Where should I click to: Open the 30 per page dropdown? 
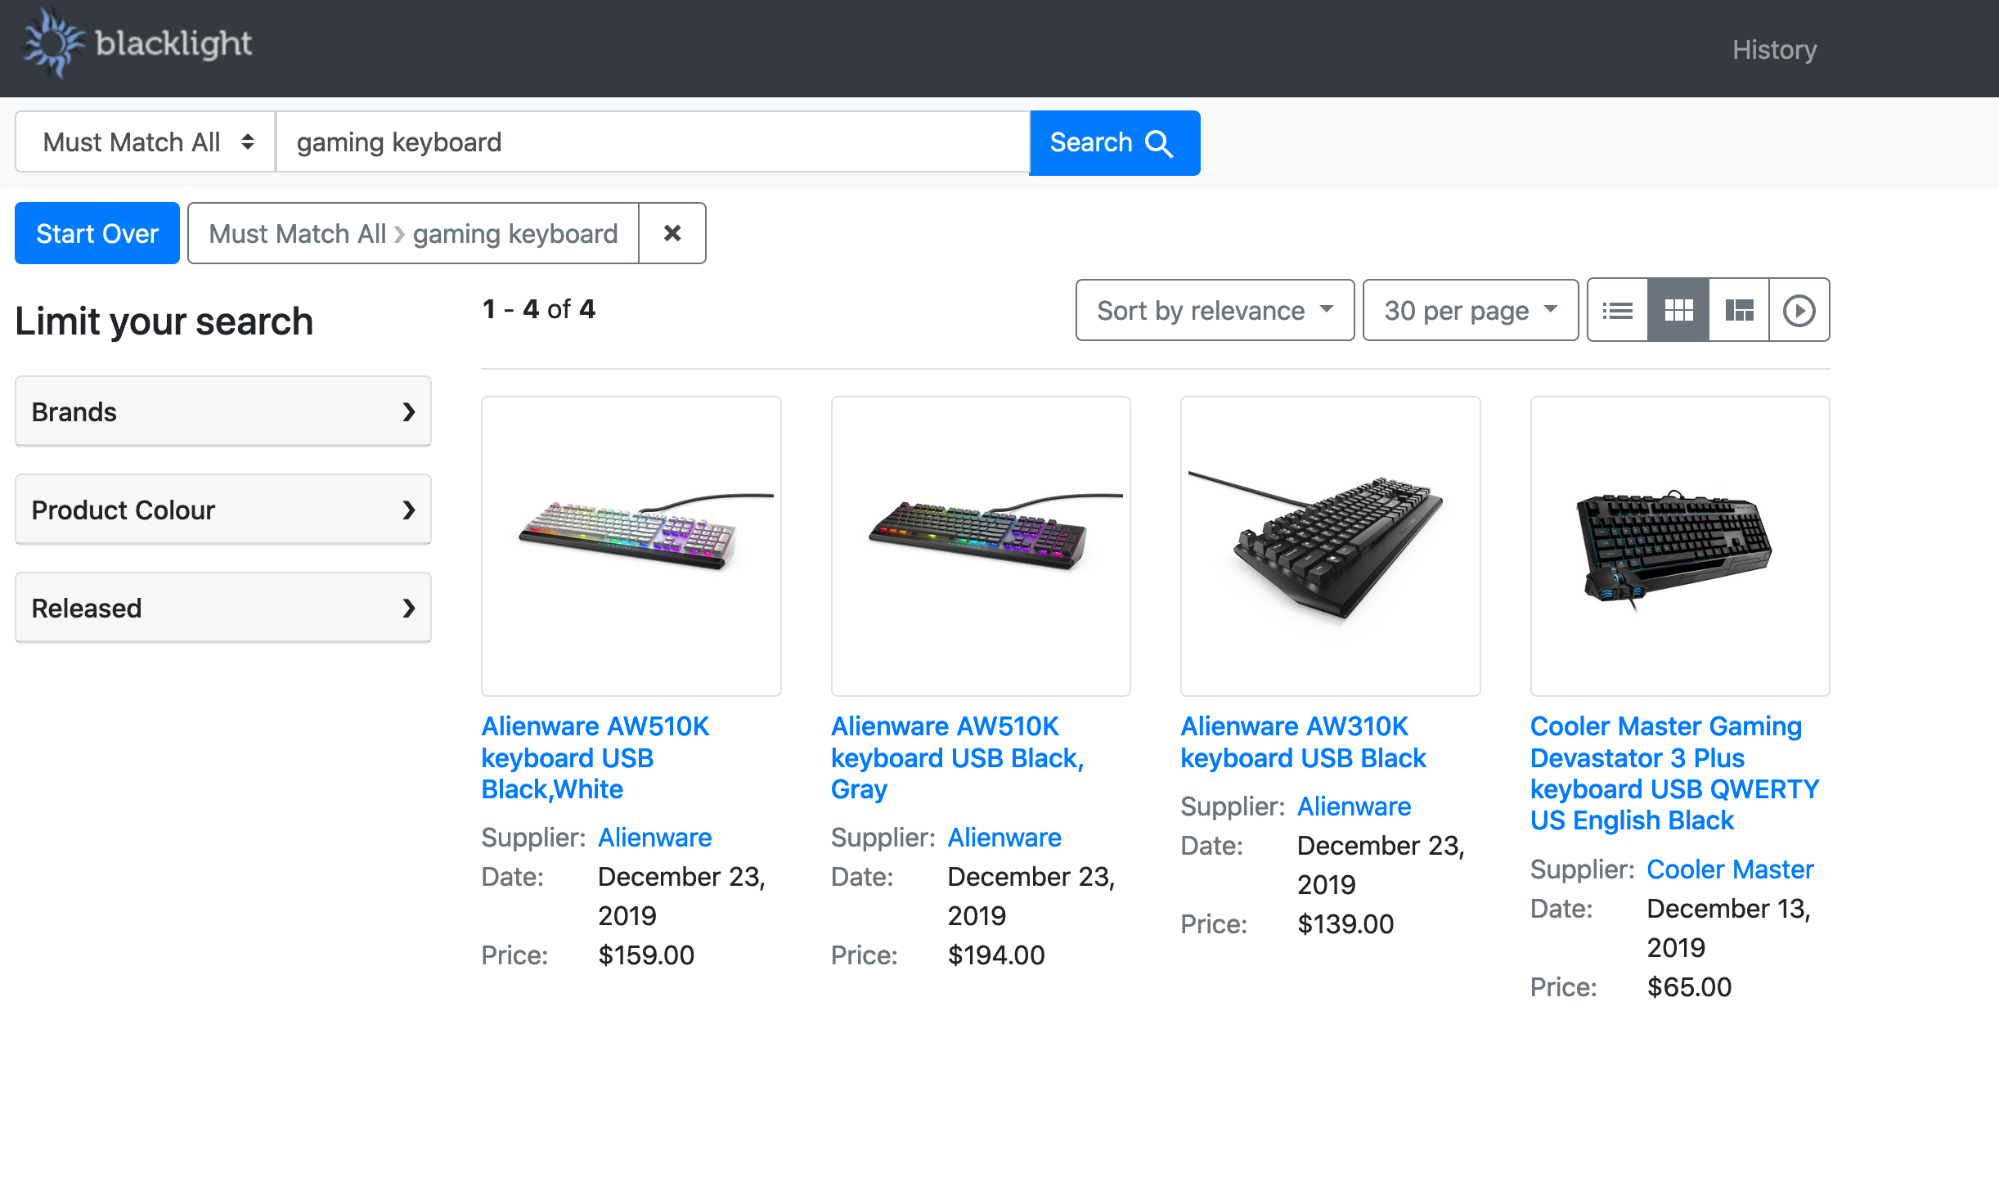[1470, 311]
